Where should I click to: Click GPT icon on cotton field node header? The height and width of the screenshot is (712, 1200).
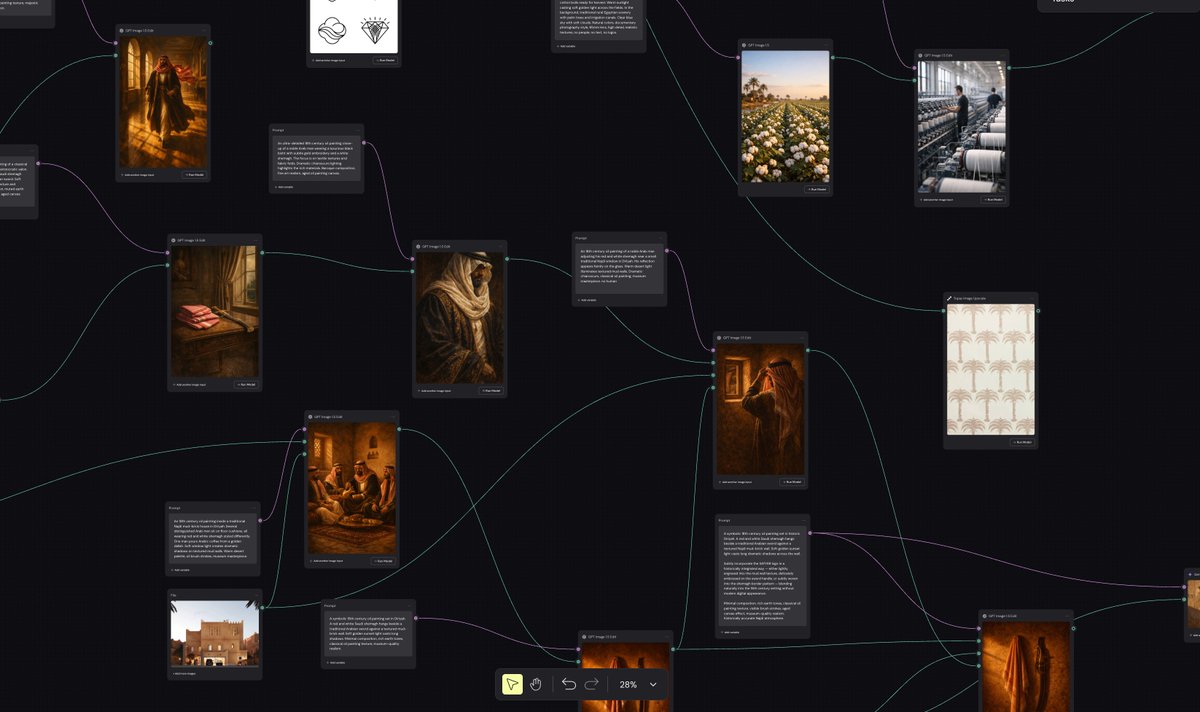click(x=744, y=45)
